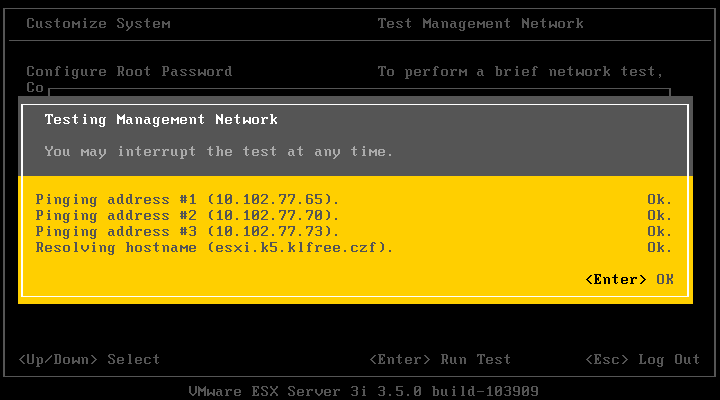Click the Resolving hostname esxi.k5.klfree.czf line
Viewport: 720px width, 400px height.
(214, 248)
